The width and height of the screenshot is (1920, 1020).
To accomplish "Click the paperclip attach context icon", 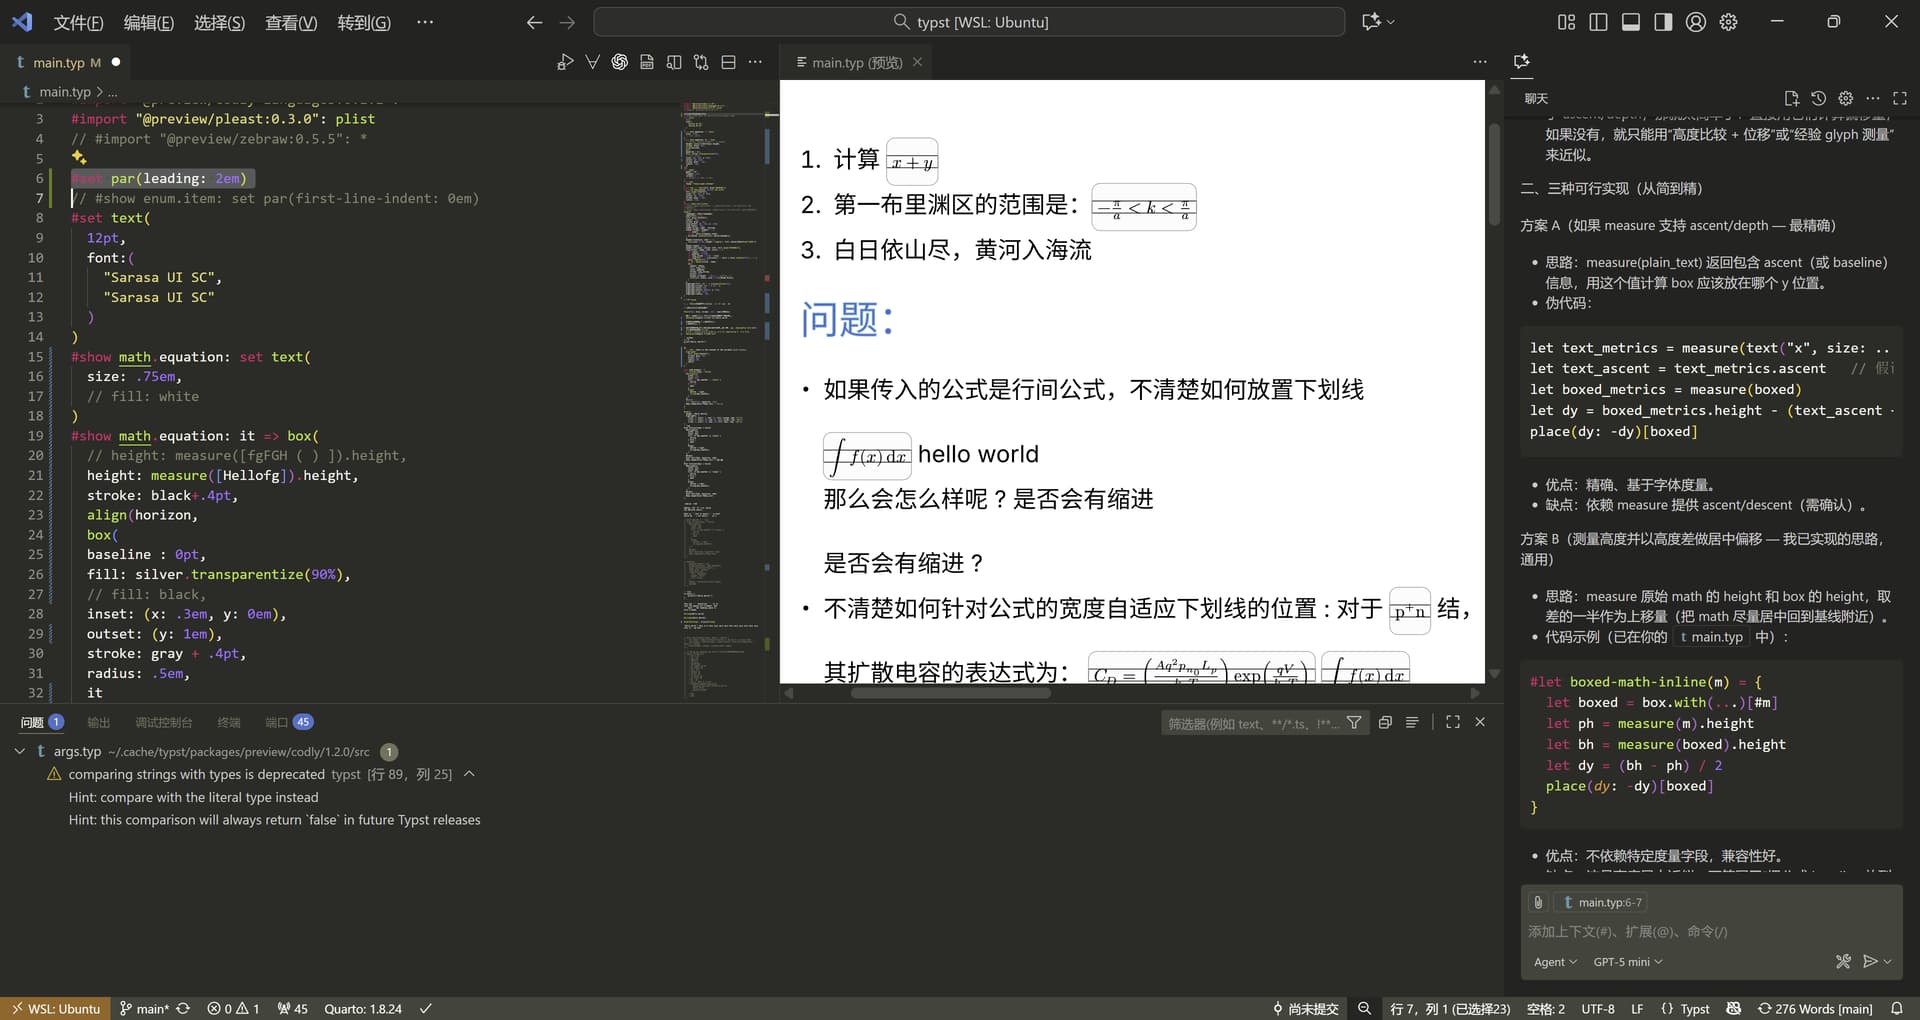I will pos(1538,902).
